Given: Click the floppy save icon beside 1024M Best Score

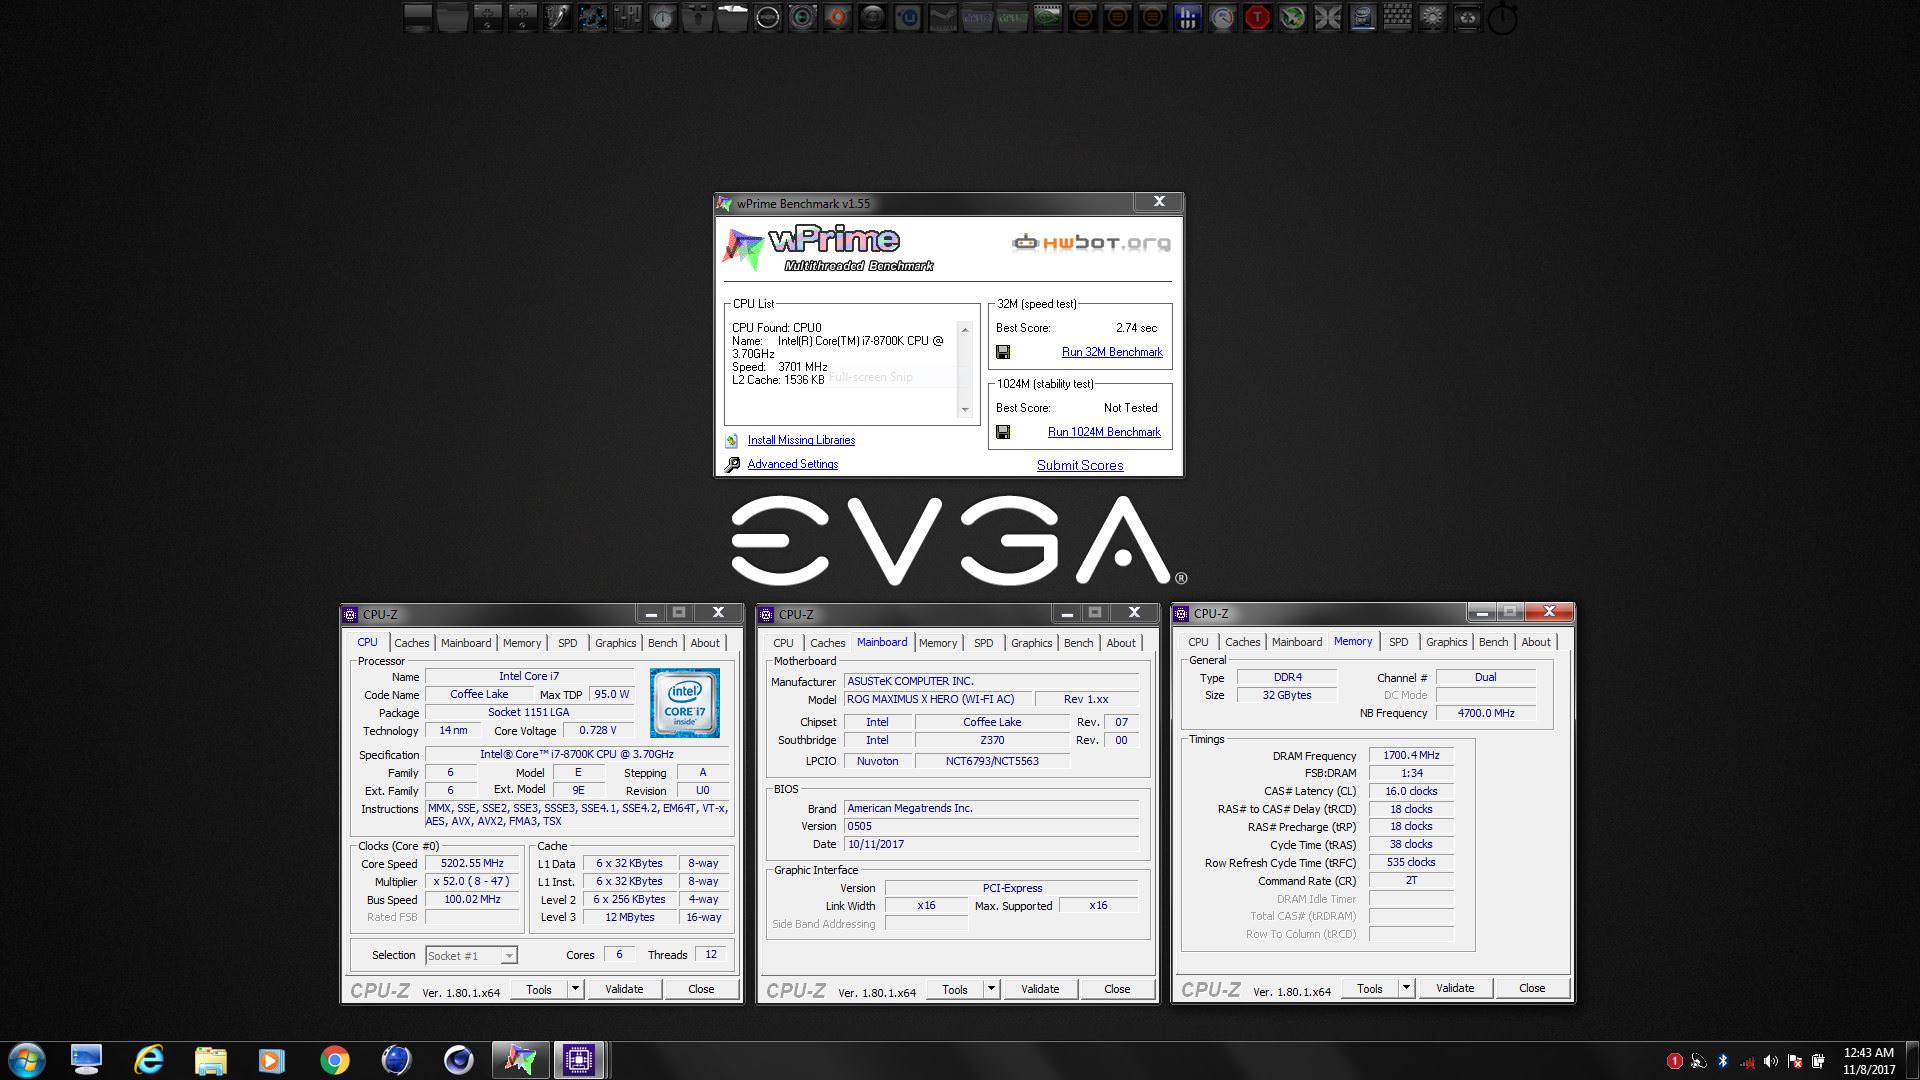Looking at the screenshot, I should [x=1003, y=432].
